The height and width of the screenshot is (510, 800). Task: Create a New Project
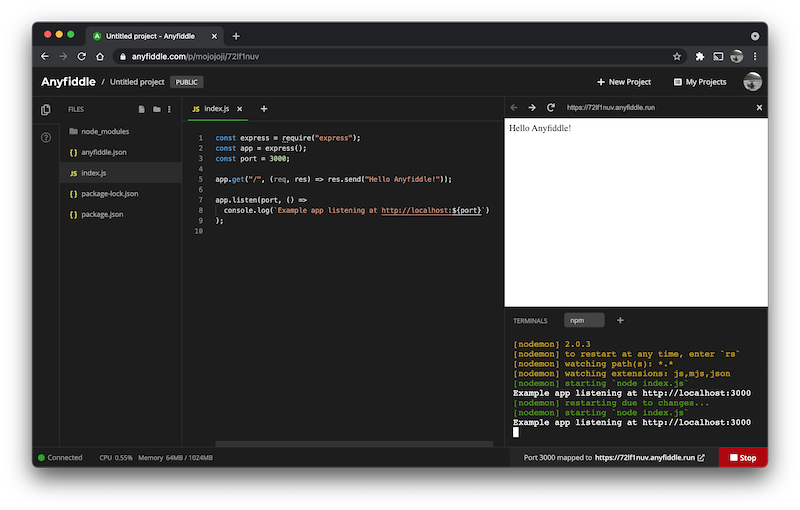pyautogui.click(x=624, y=82)
